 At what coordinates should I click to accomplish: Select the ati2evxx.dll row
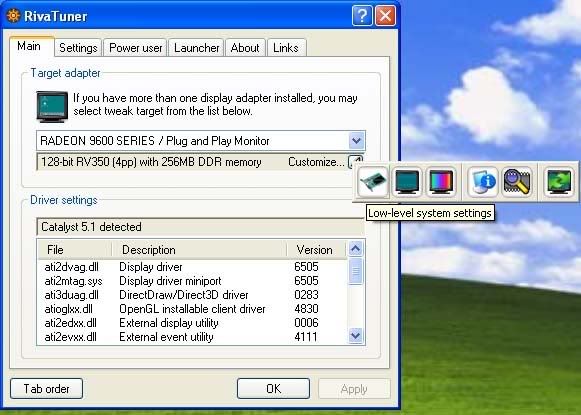[x=192, y=337]
